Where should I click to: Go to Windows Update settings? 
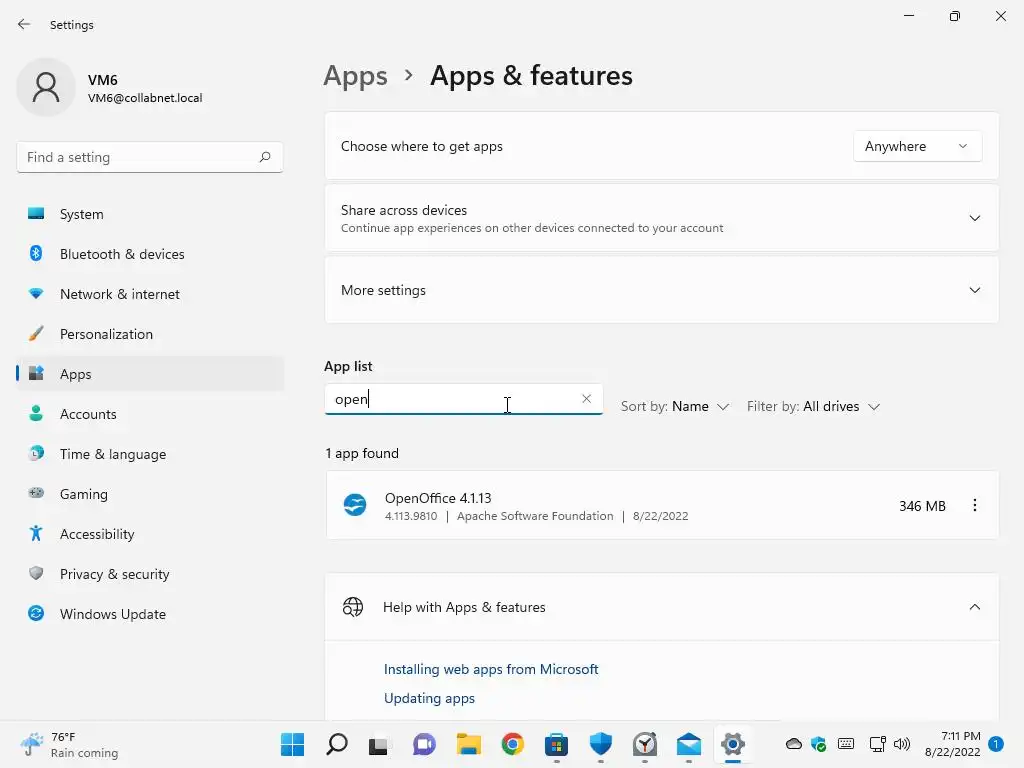click(x=112, y=614)
